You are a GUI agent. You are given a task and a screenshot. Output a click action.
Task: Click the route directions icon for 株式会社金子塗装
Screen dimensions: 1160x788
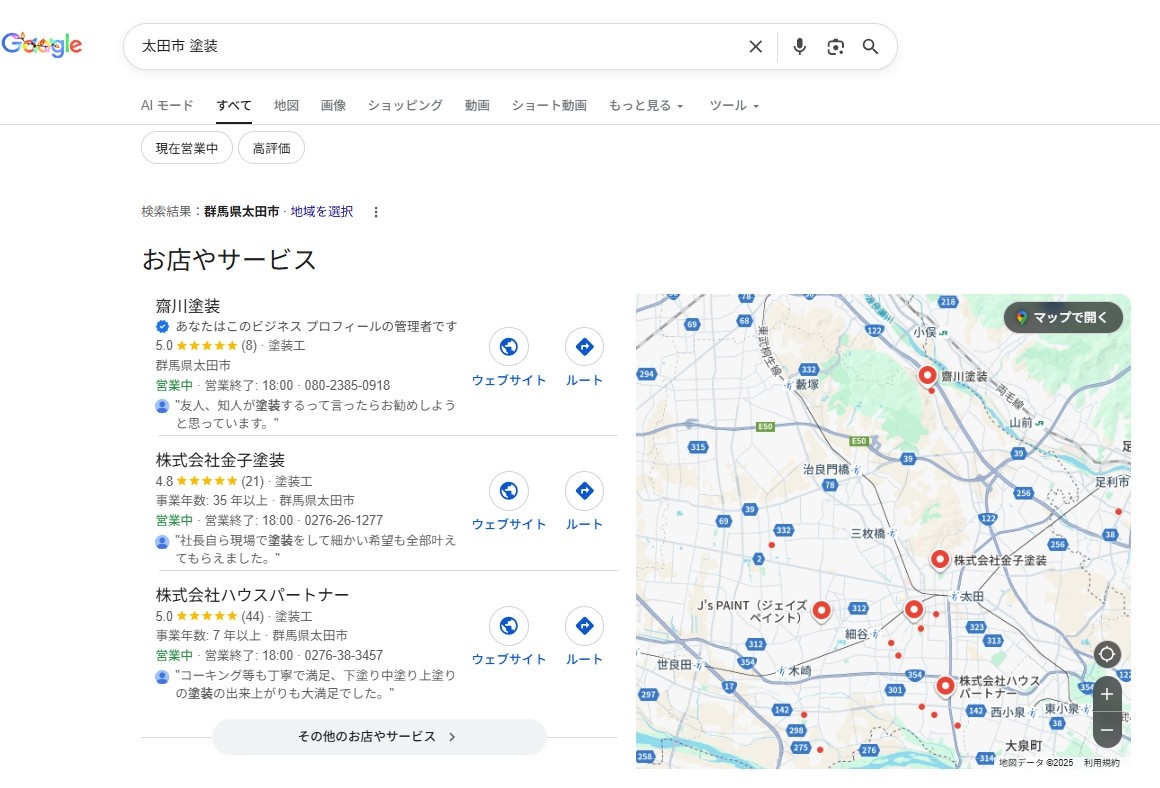pyautogui.click(x=584, y=491)
